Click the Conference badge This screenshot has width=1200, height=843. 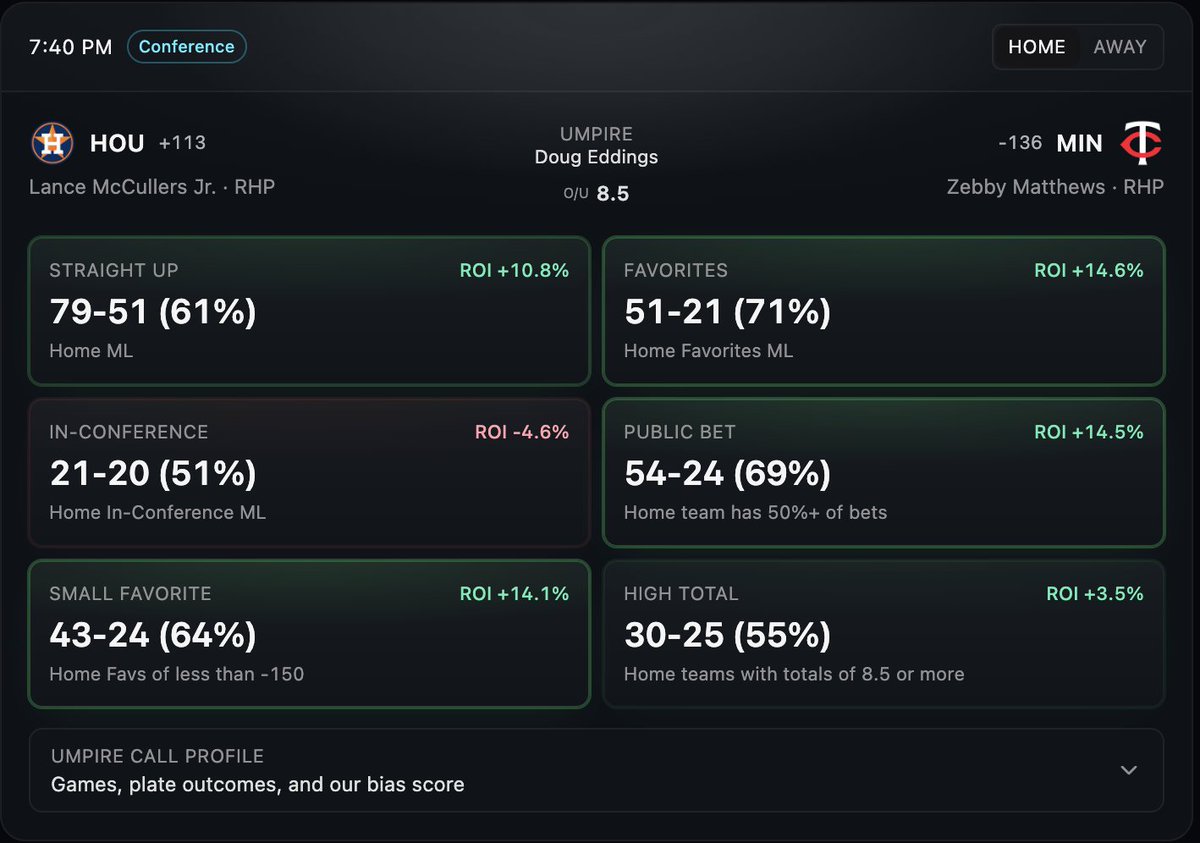point(187,47)
